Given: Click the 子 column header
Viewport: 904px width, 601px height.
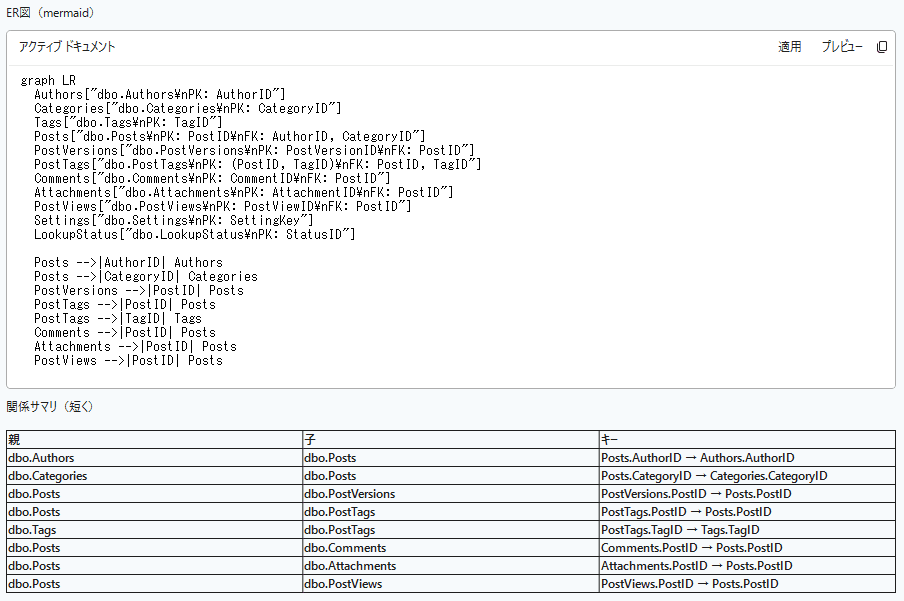Looking at the screenshot, I should (x=308, y=440).
